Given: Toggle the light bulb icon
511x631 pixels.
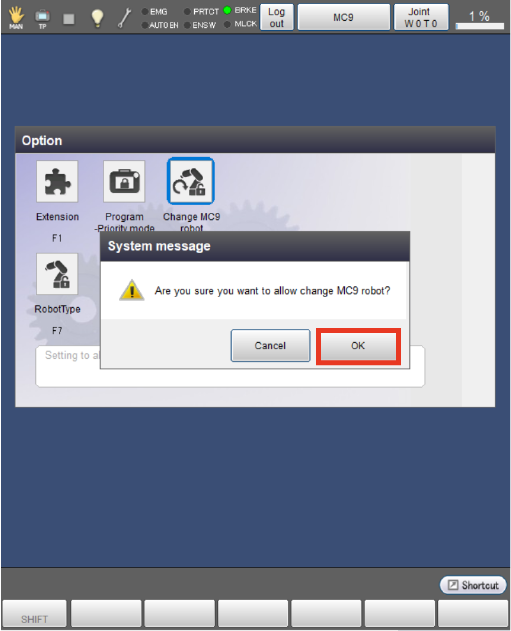Looking at the screenshot, I should (97, 18).
